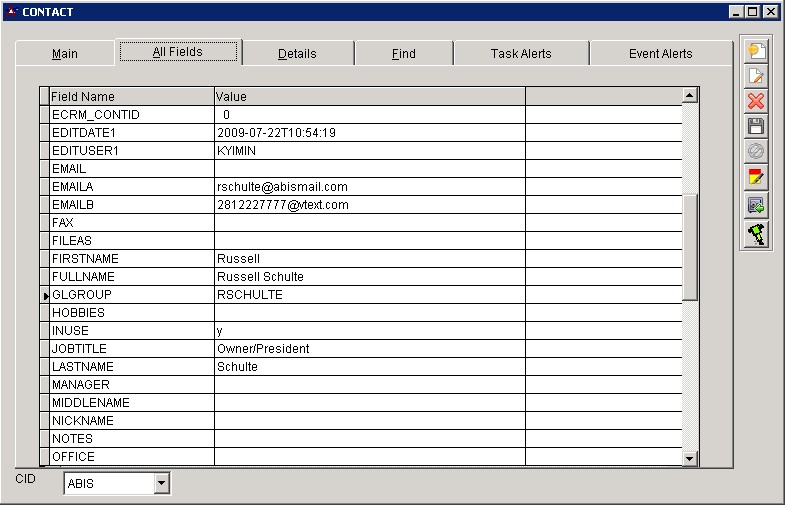Click the export icon with green arrow
Viewport: 785px width, 505px height.
[756, 206]
